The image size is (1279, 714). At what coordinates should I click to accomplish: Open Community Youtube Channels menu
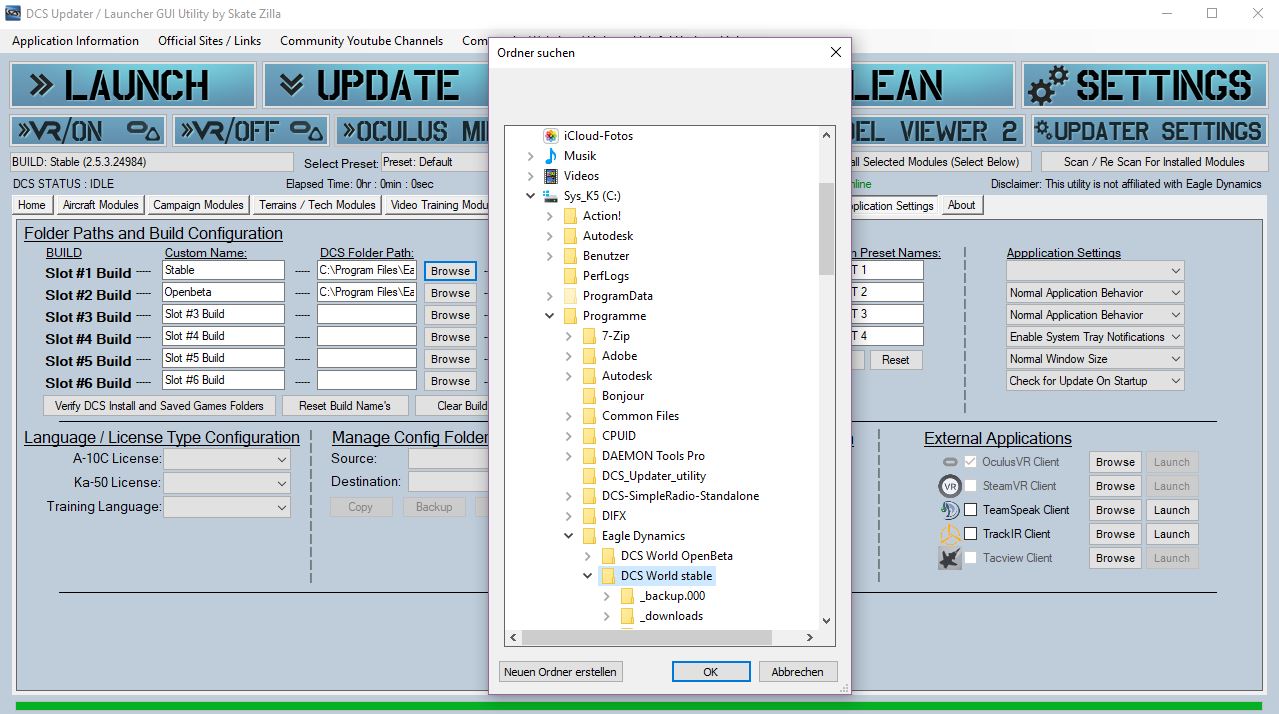(x=361, y=41)
